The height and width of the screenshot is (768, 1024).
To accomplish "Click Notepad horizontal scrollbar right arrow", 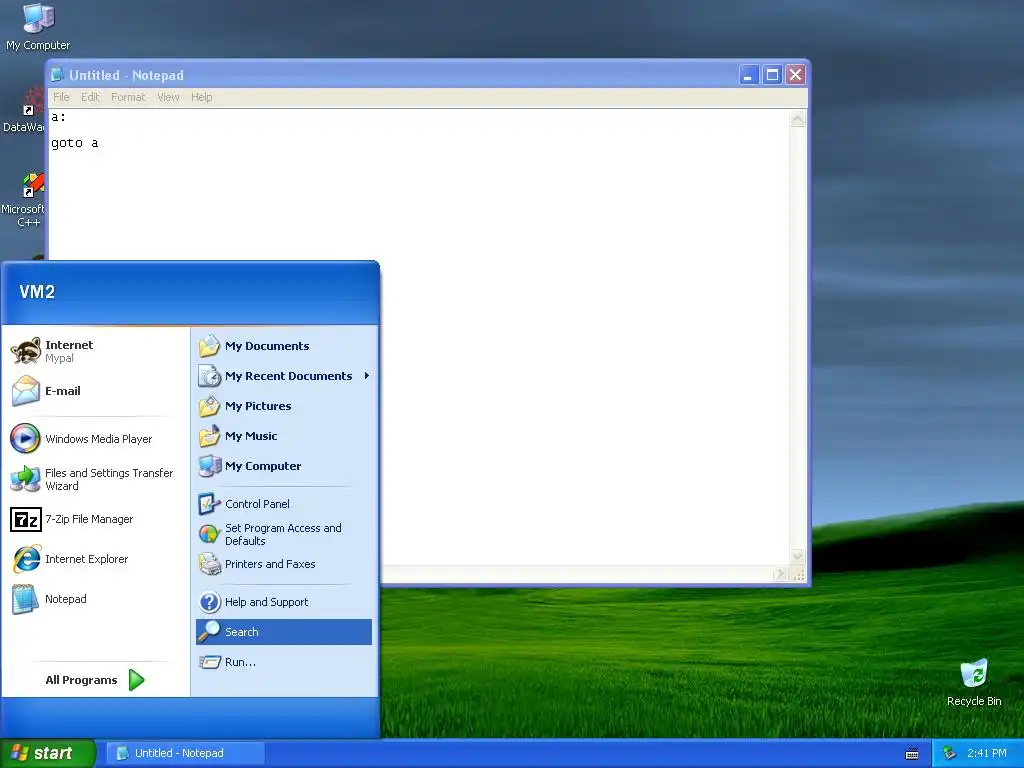I will (x=780, y=574).
